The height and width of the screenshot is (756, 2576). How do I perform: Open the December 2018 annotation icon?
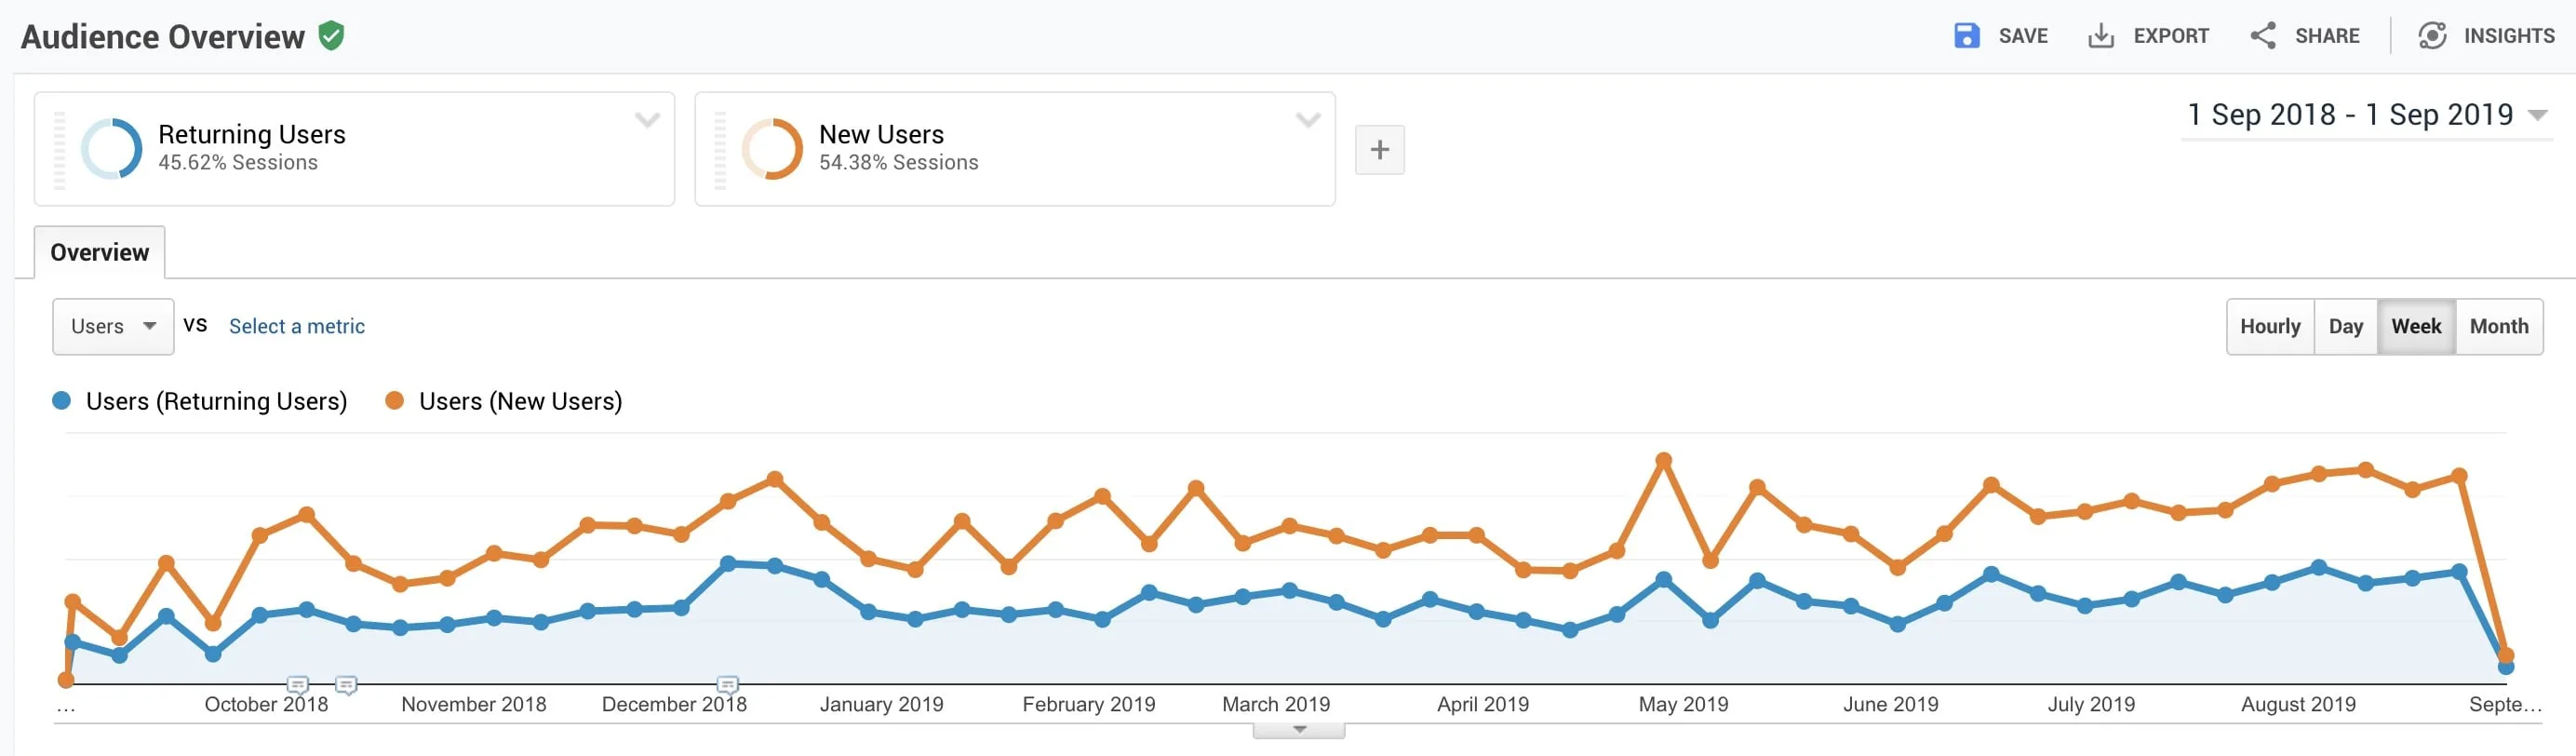pos(728,685)
